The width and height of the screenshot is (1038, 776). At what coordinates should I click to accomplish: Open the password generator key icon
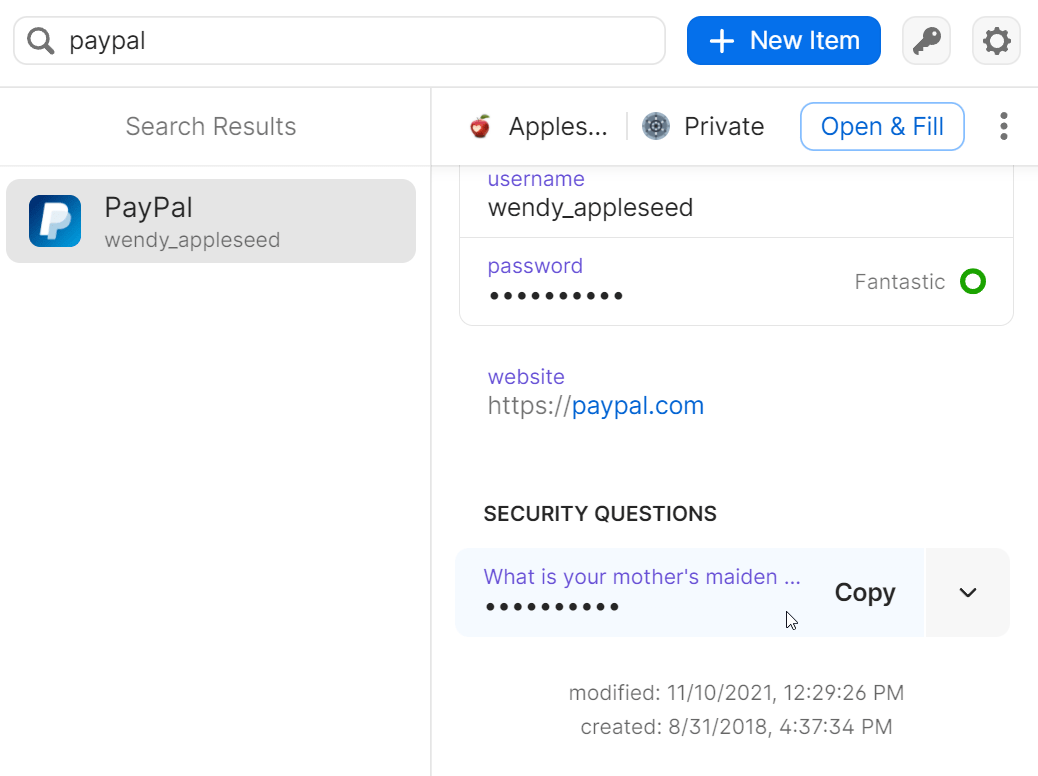coord(926,40)
